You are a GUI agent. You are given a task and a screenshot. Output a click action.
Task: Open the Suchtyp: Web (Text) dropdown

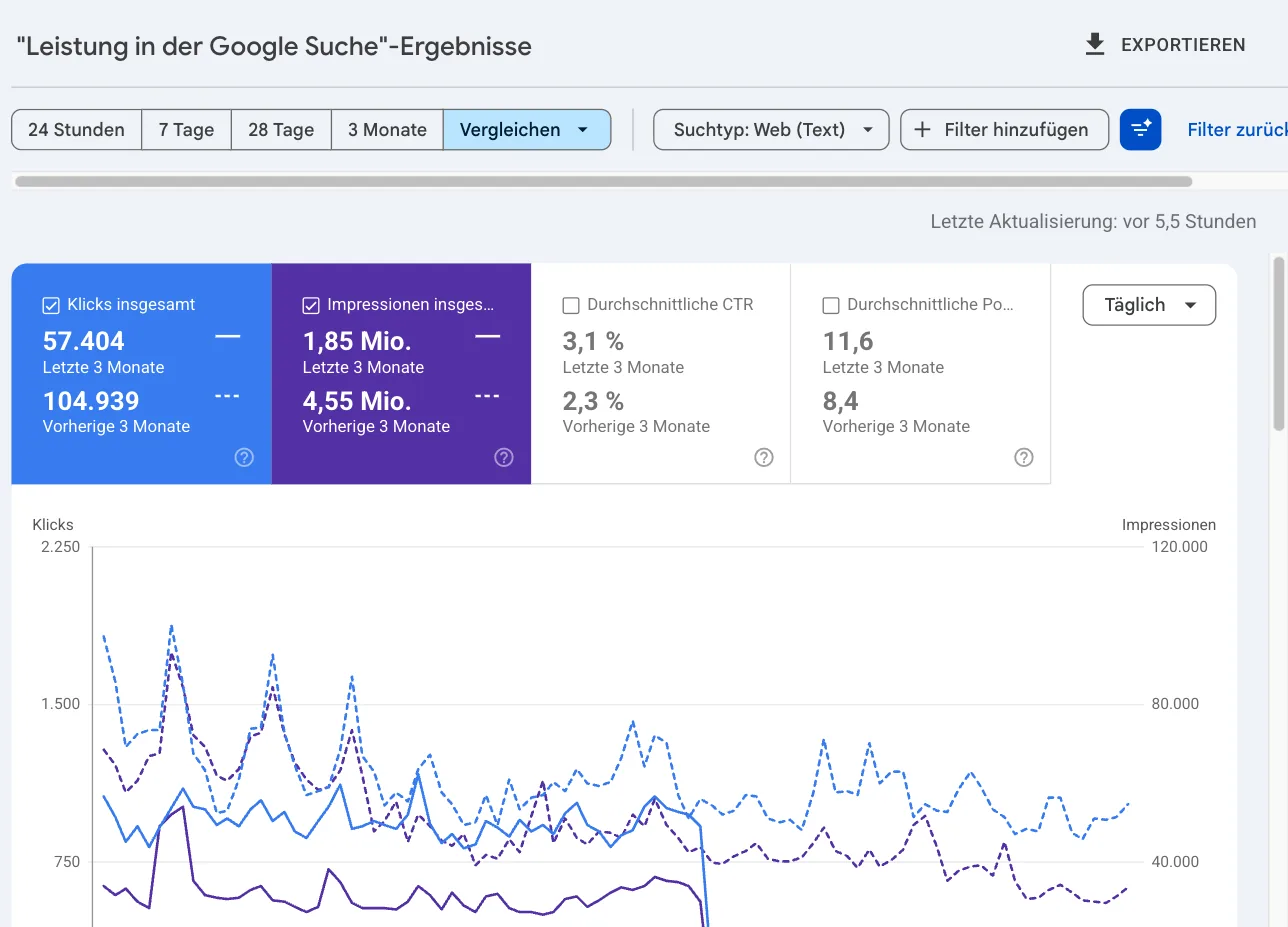[771, 130]
